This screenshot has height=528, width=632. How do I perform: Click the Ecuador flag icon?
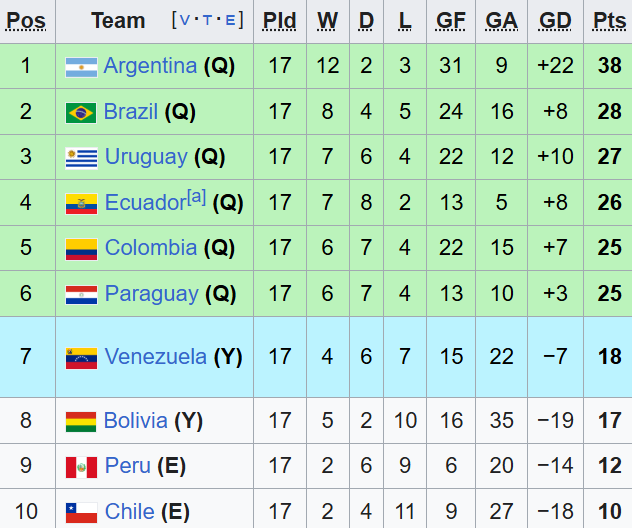point(81,203)
